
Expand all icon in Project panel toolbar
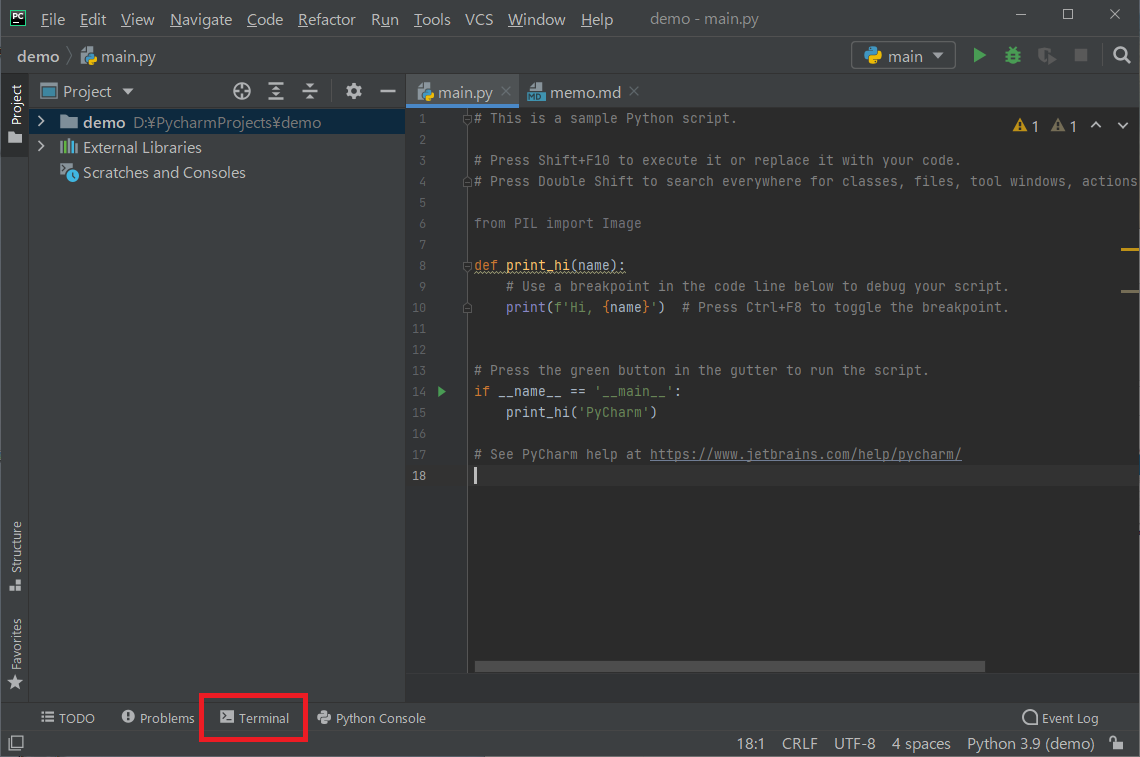click(x=276, y=91)
